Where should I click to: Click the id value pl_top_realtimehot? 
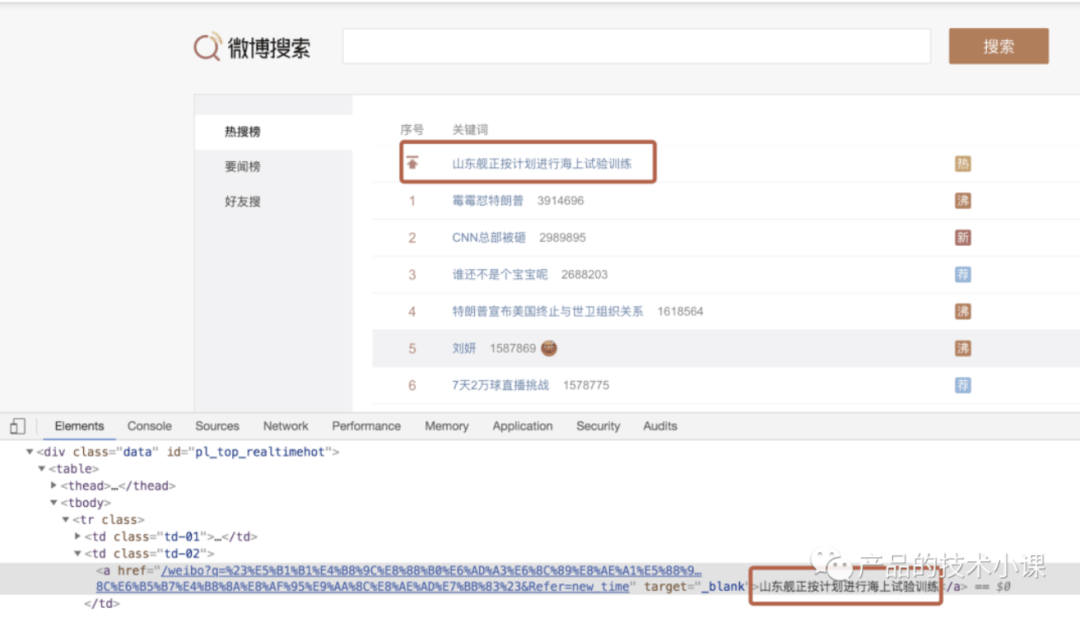260,452
